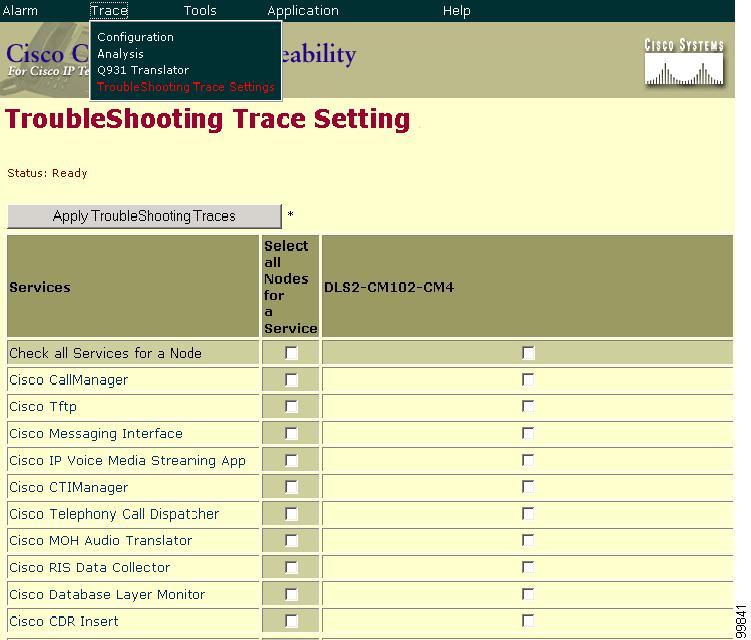The image size is (751, 640).
Task: Click Cisco RIS Data Collector label
Action: pos(90,567)
